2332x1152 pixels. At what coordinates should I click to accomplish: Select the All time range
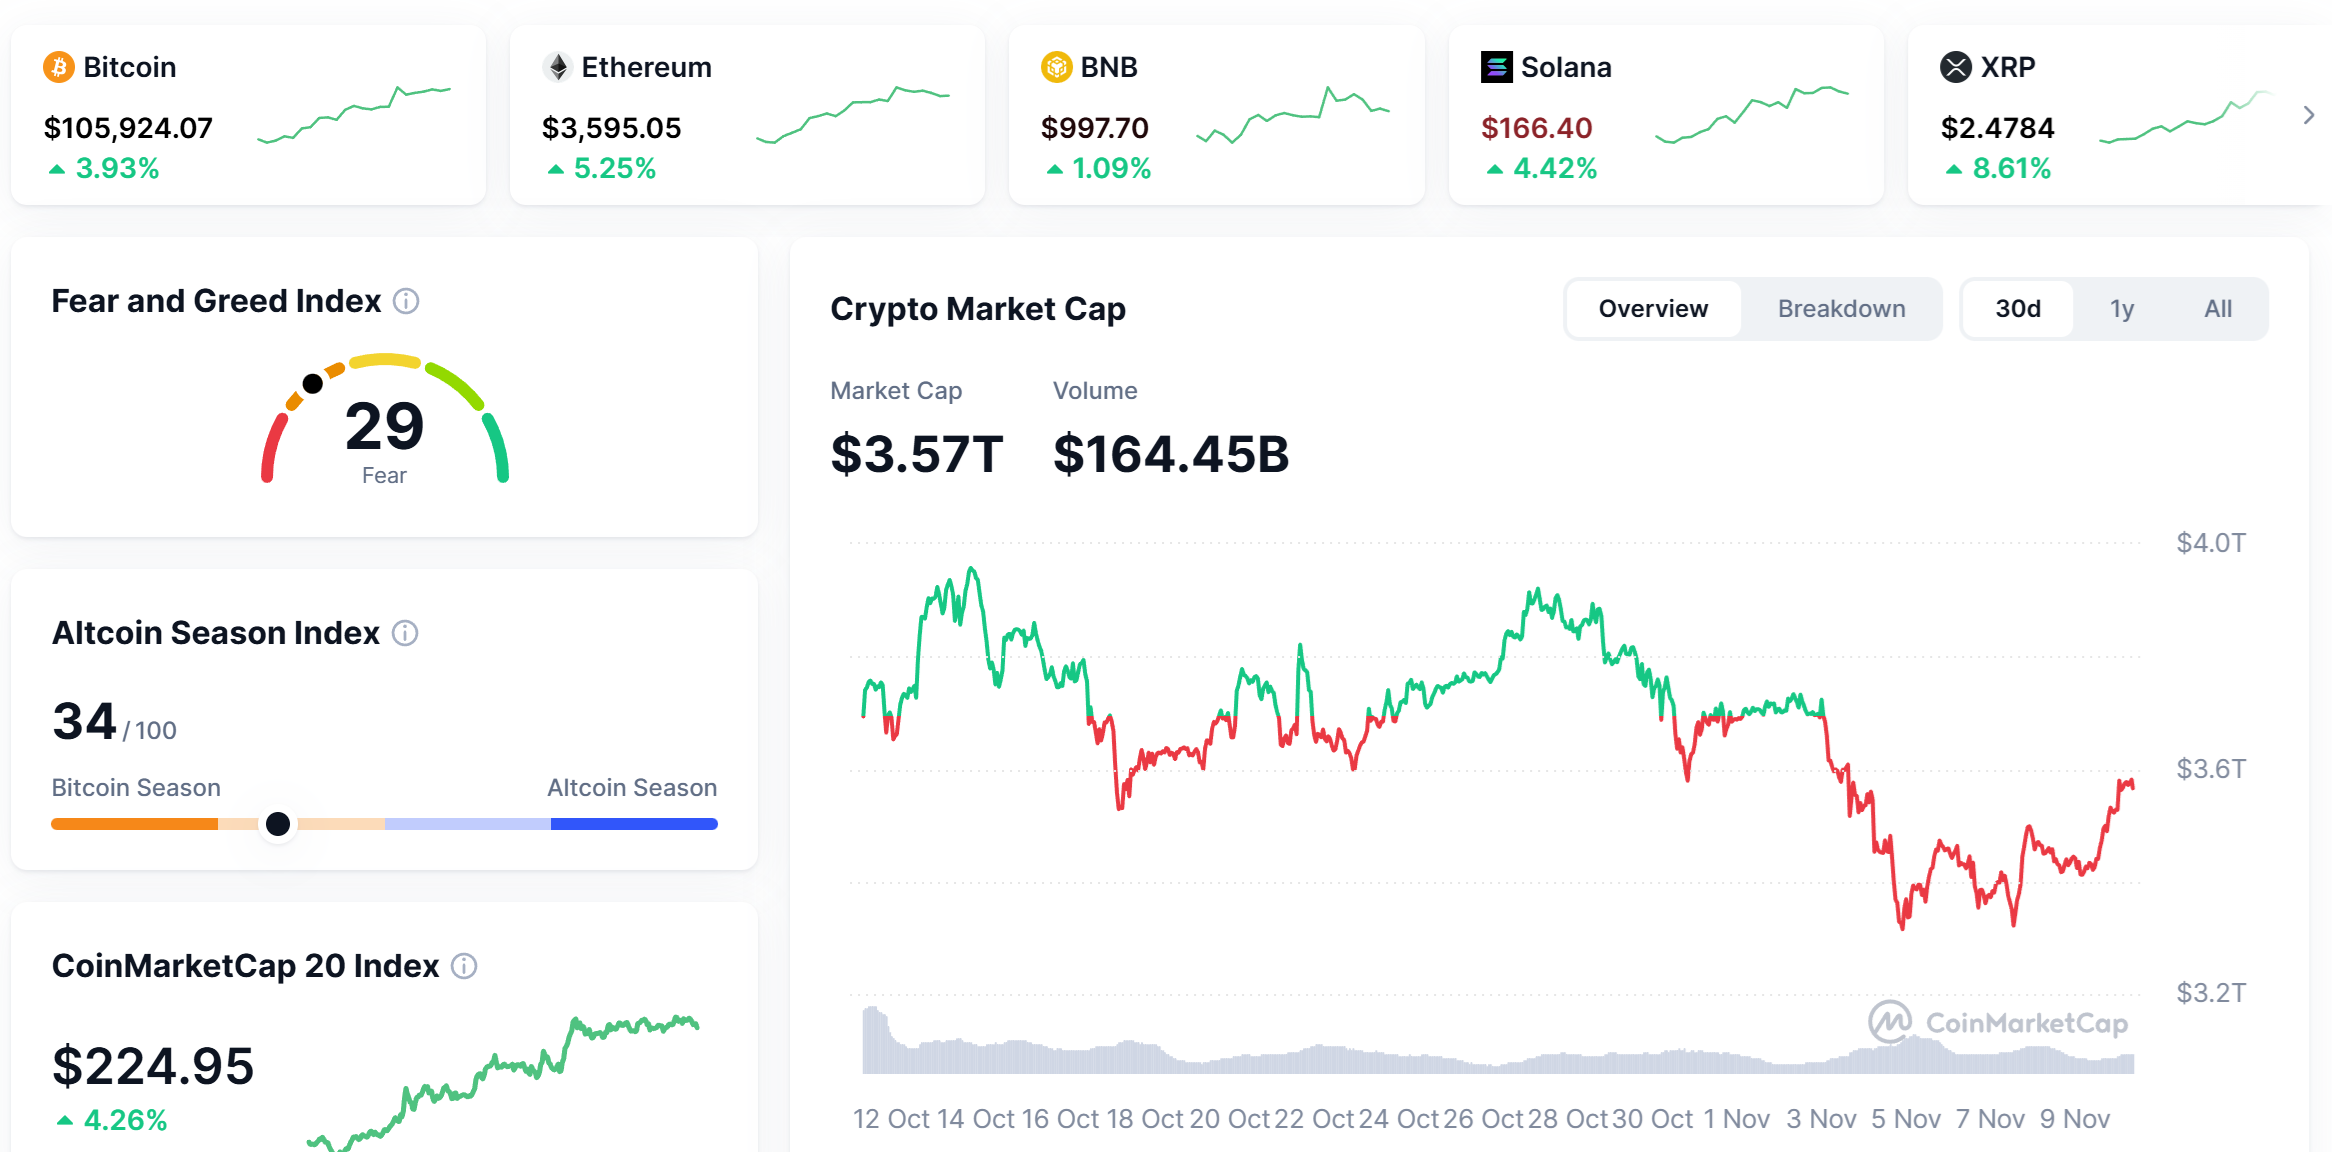pos(2217,309)
